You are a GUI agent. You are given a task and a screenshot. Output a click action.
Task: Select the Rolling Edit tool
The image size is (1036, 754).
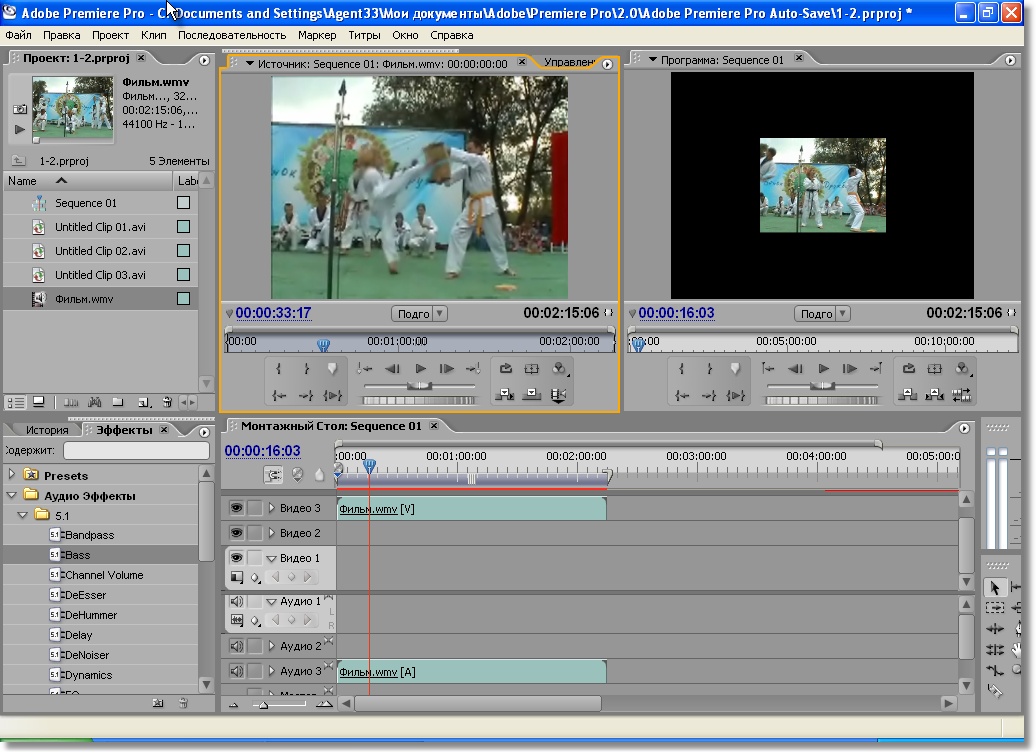(x=994, y=629)
